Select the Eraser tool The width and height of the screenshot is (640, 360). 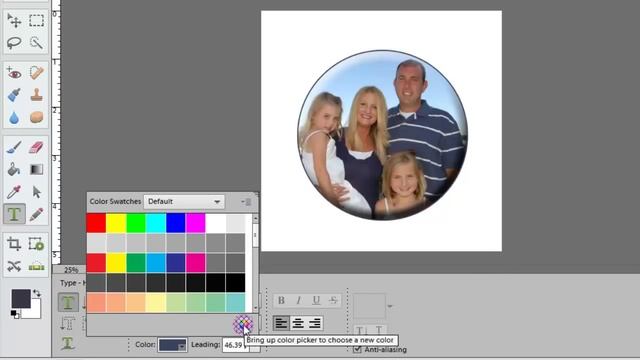[36, 147]
